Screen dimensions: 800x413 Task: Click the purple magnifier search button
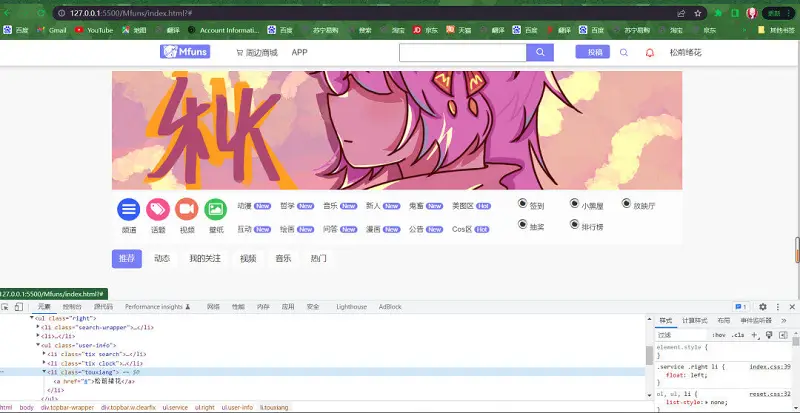click(x=540, y=52)
